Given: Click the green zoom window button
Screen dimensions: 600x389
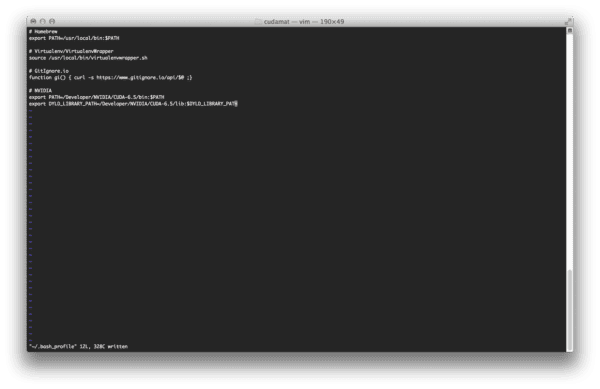Looking at the screenshot, I should pos(52,21).
